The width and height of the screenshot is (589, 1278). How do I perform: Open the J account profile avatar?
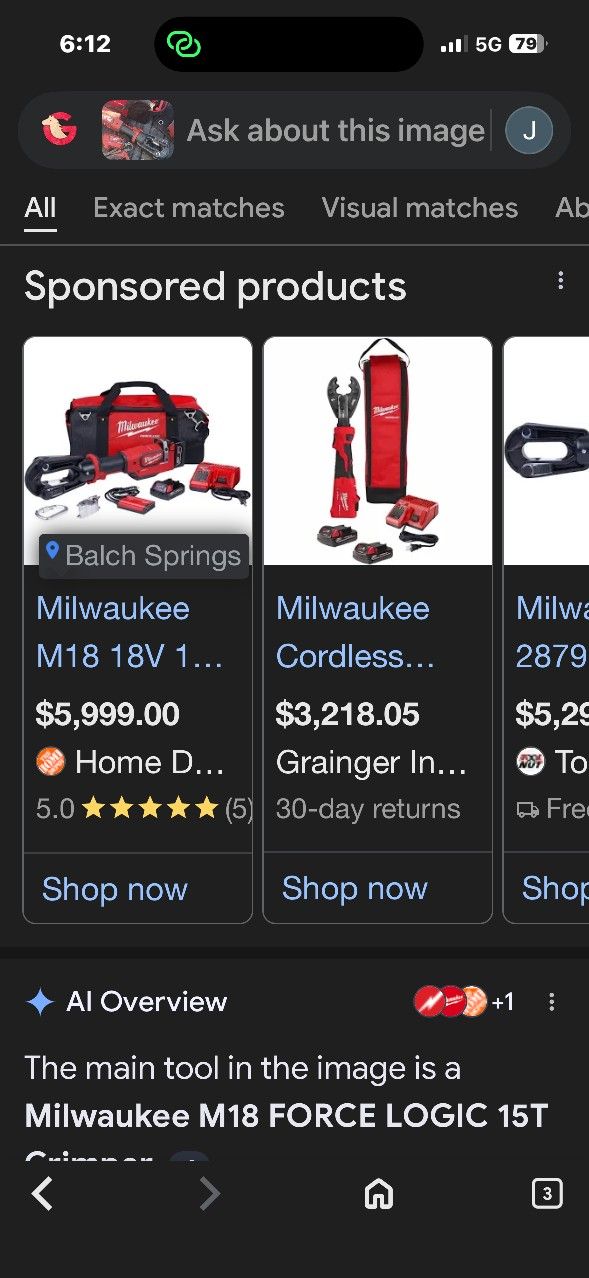point(529,130)
